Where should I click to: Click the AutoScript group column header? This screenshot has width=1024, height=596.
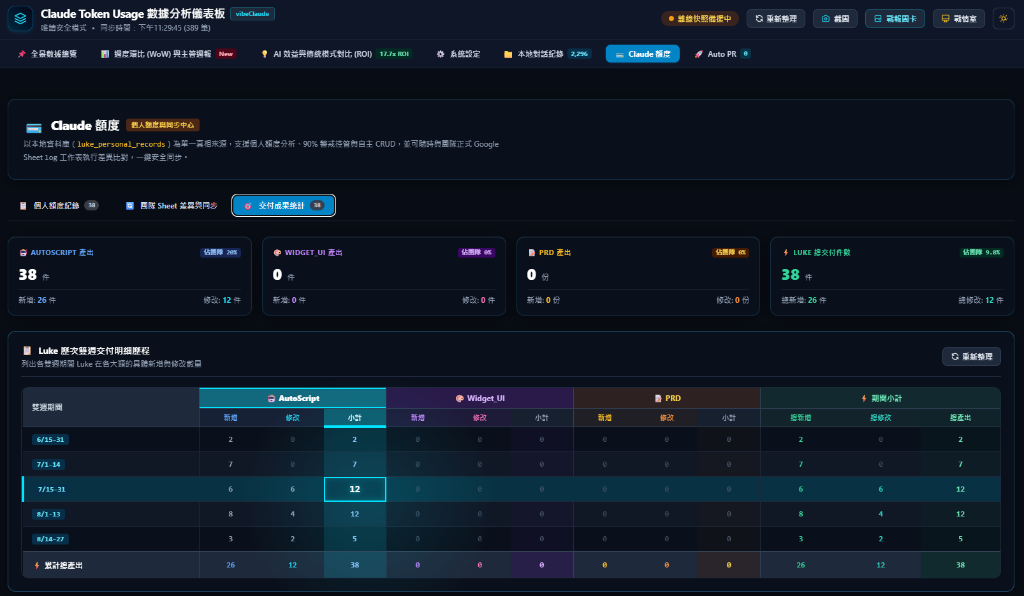[x=293, y=398]
